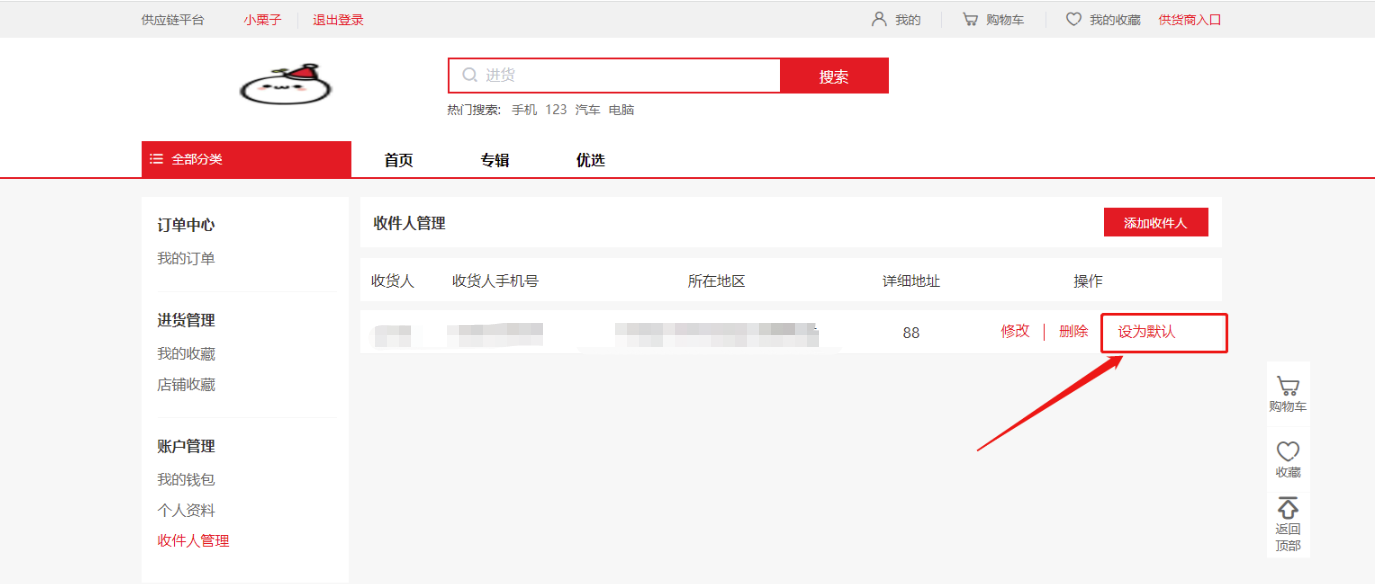Click the magnifier icon in search box
Viewport: 1375px width, 584px height.
[x=469, y=75]
